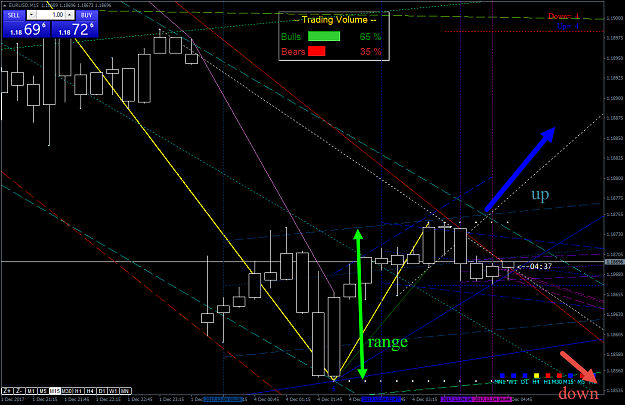Click the 4 Dec 01:45 time axis label
The height and width of the screenshot is (405, 625).
tap(330, 399)
